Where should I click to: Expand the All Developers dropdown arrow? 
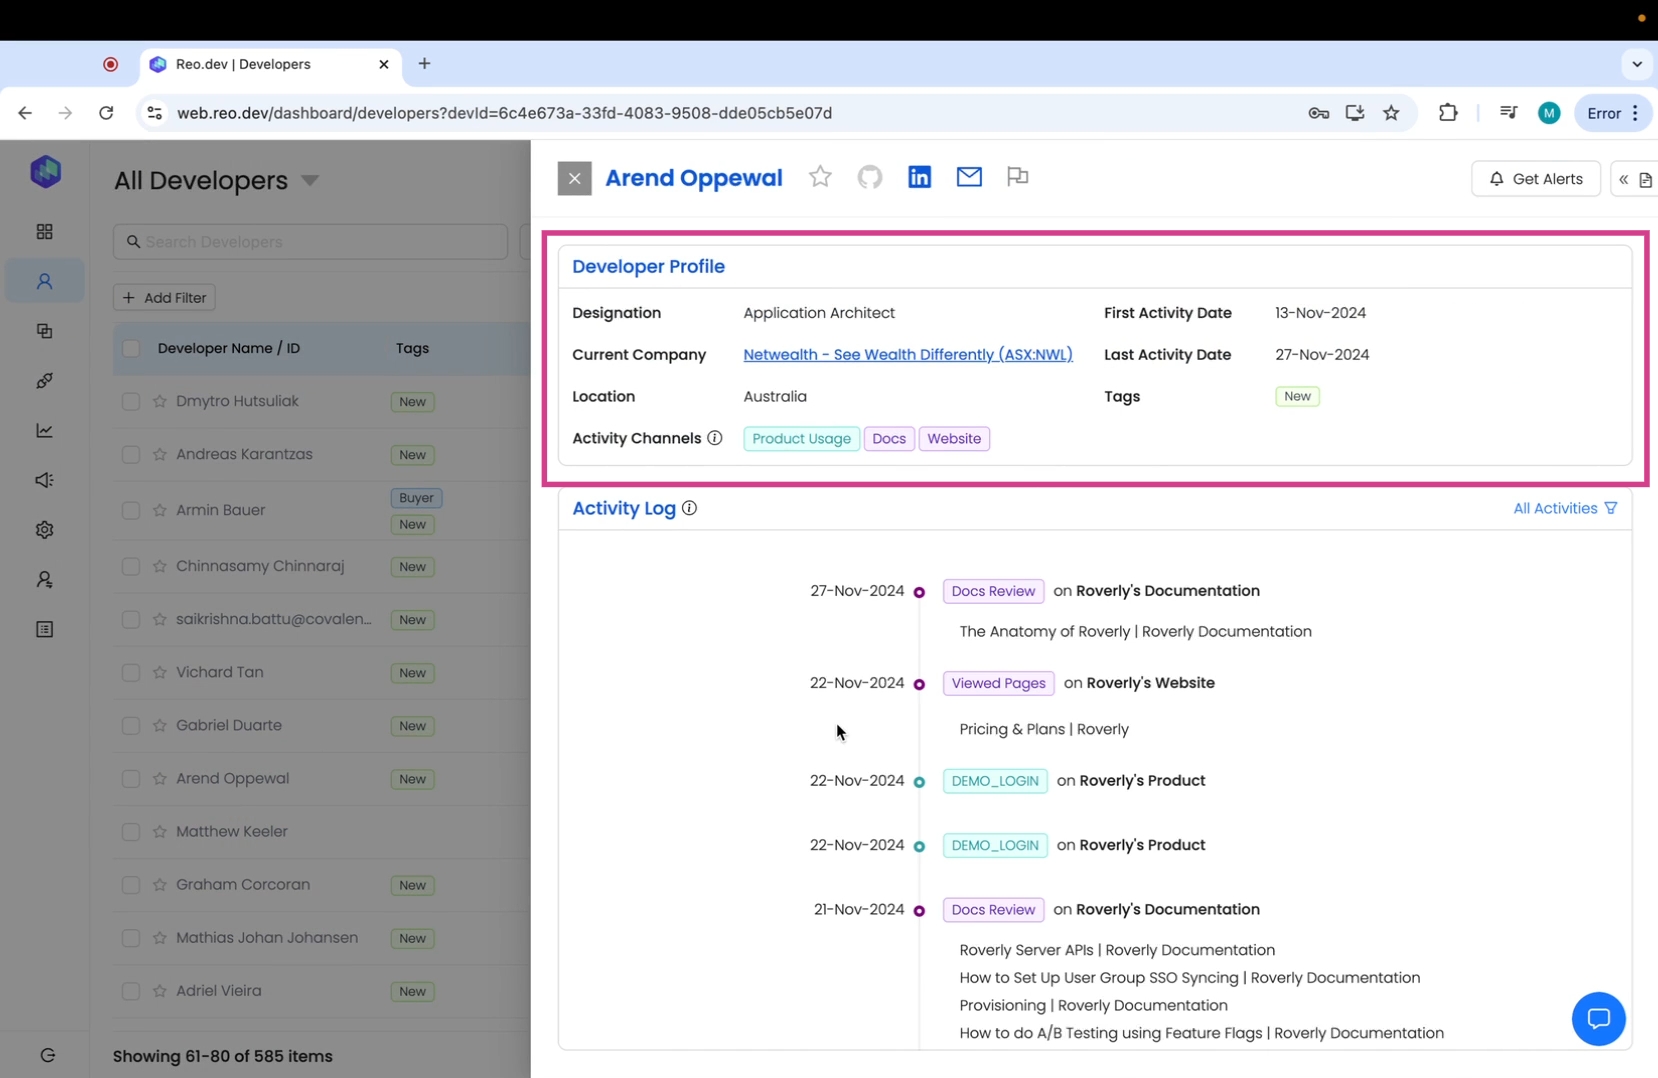[x=310, y=181]
